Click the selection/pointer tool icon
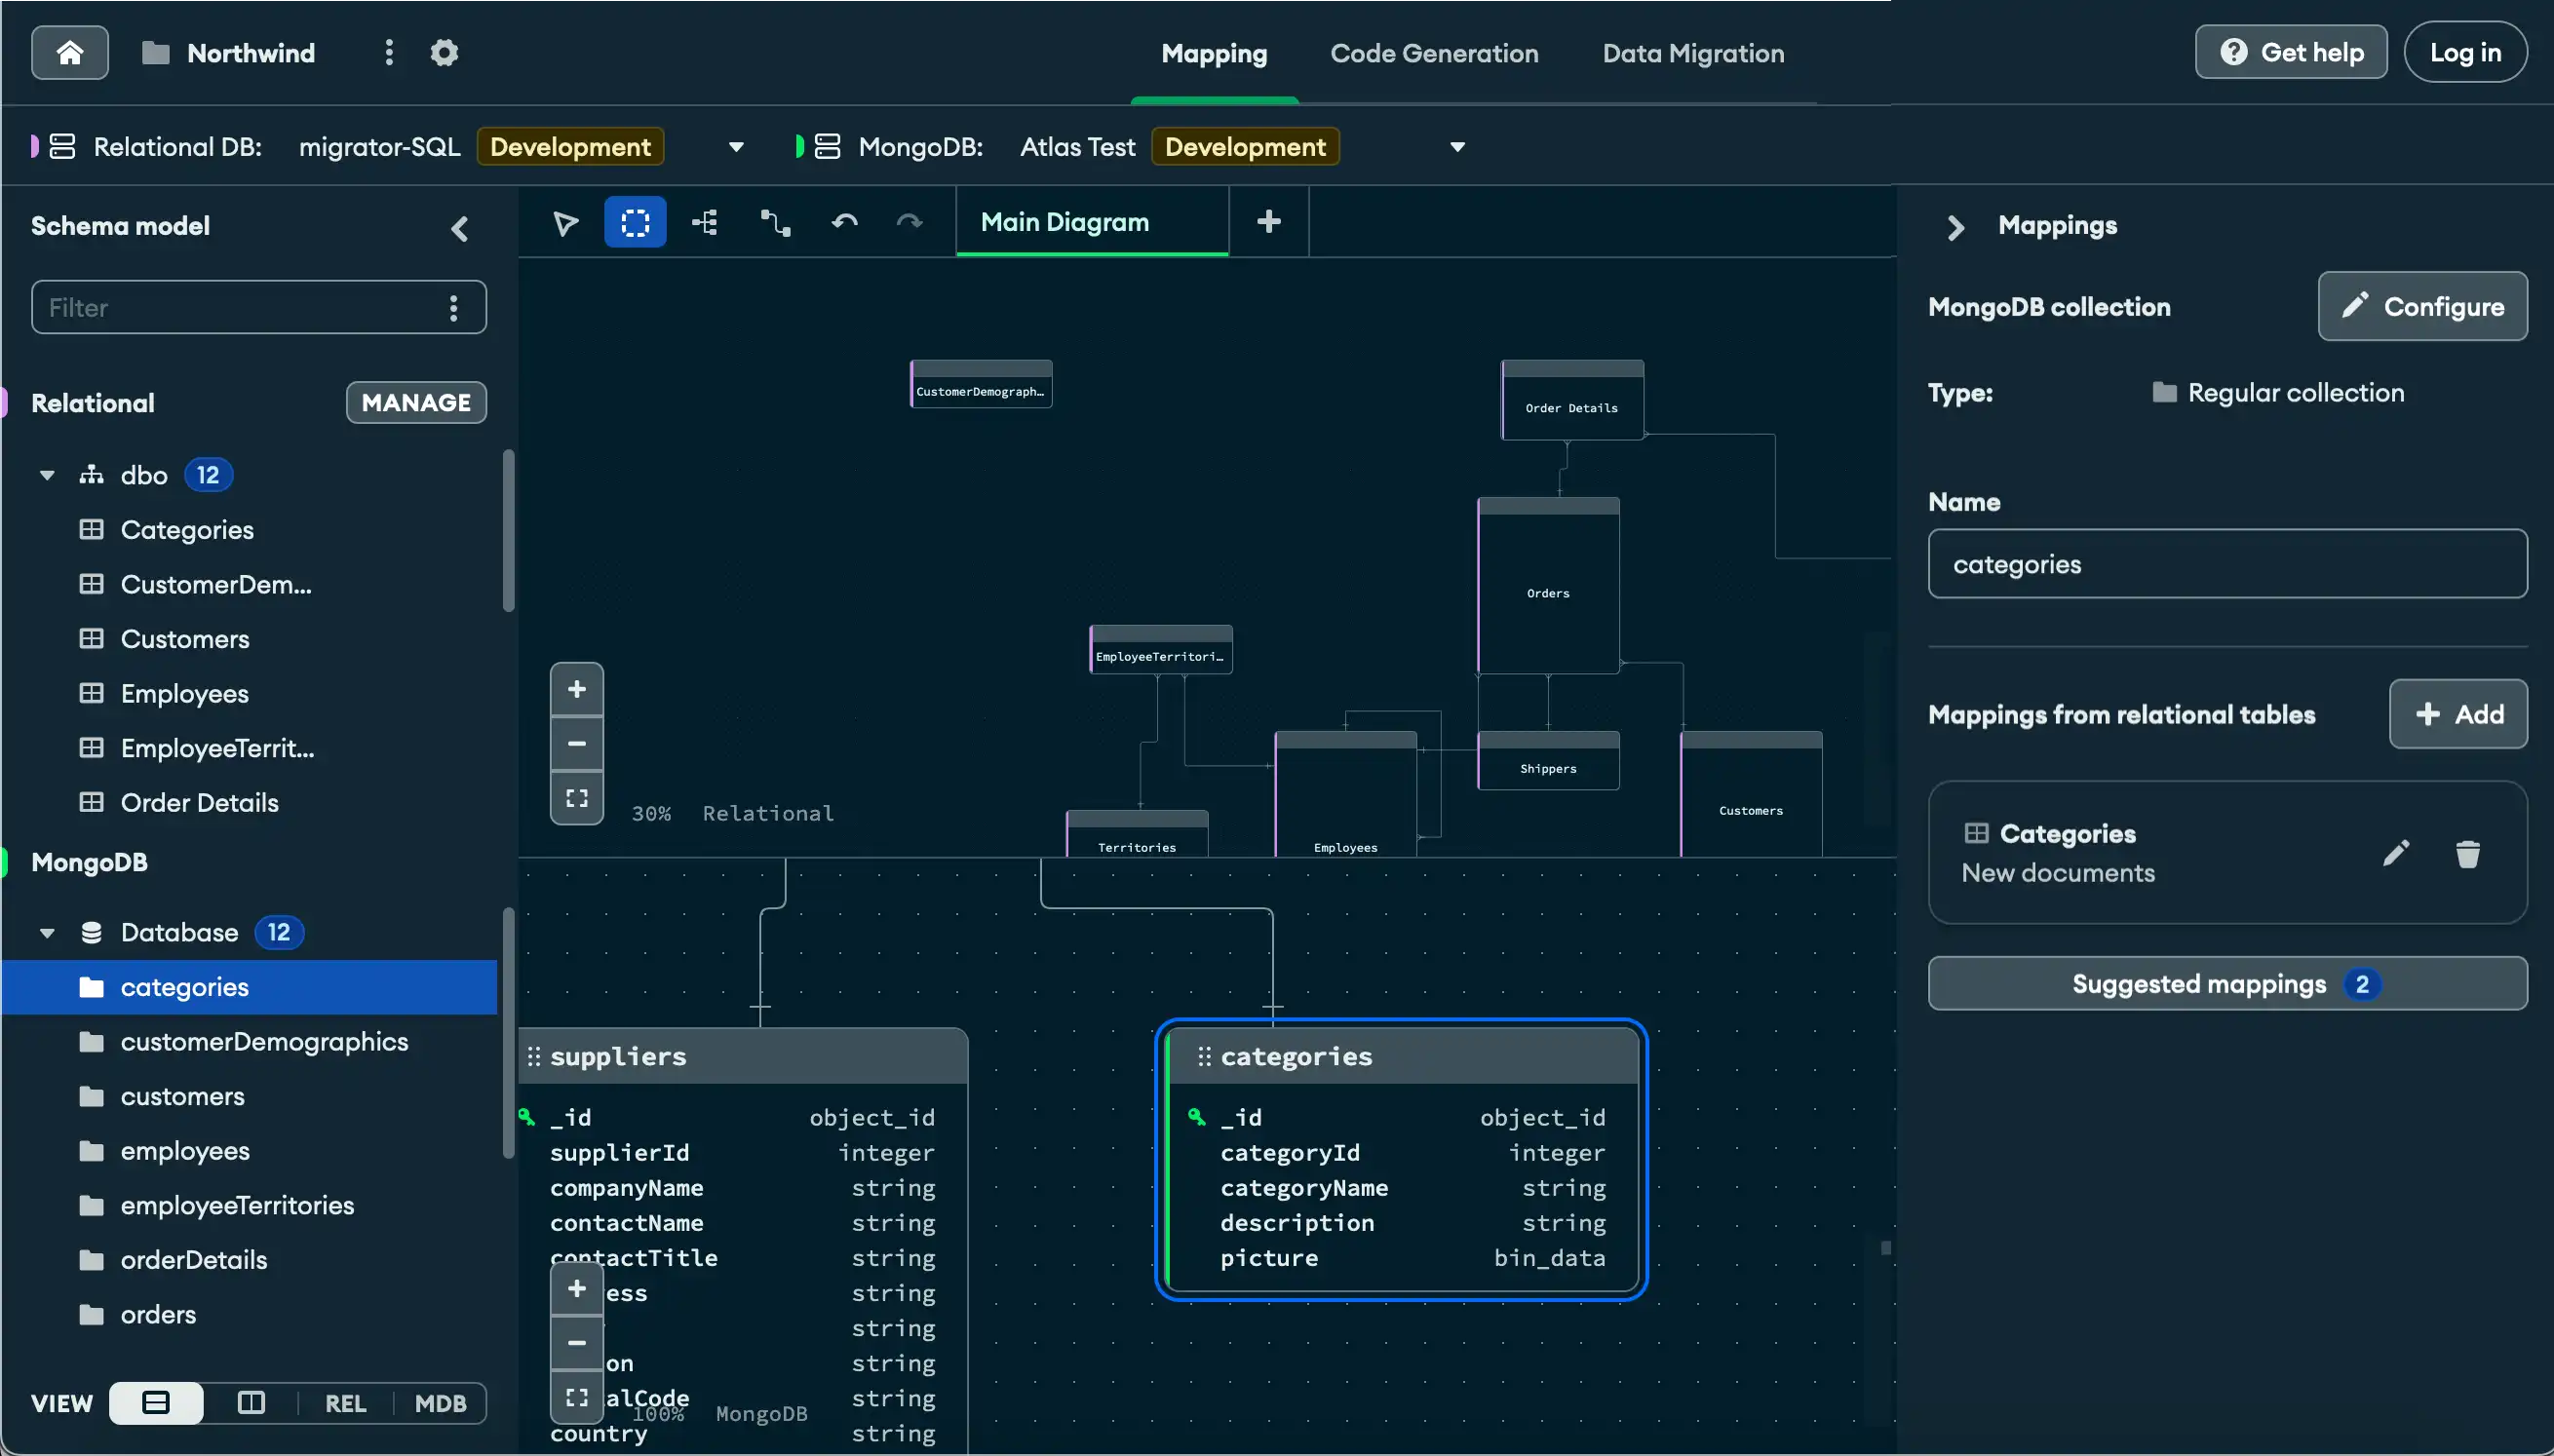 tap(564, 223)
